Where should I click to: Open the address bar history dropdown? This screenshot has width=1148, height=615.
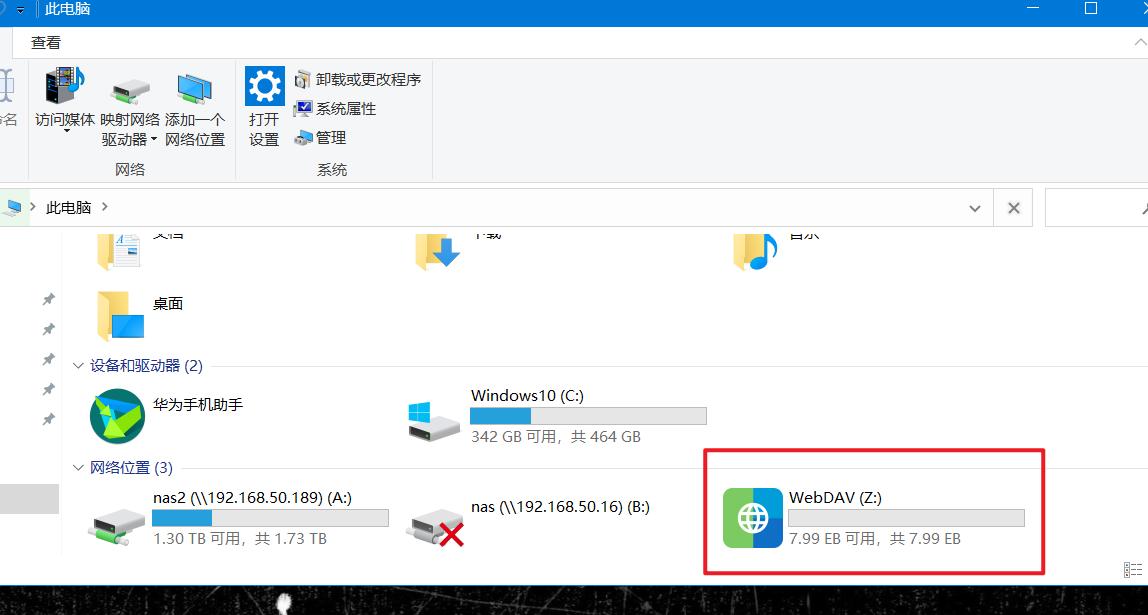(974, 207)
